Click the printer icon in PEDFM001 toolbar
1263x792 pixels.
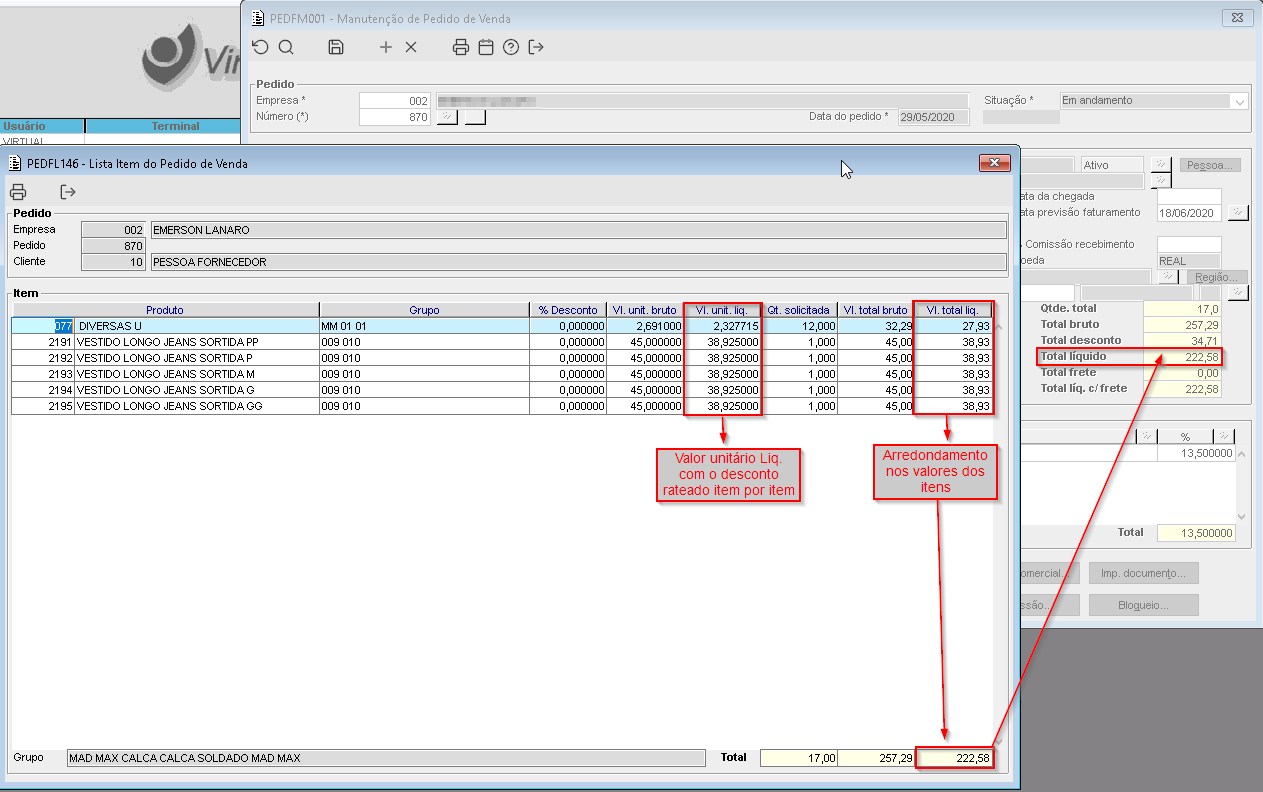click(461, 47)
